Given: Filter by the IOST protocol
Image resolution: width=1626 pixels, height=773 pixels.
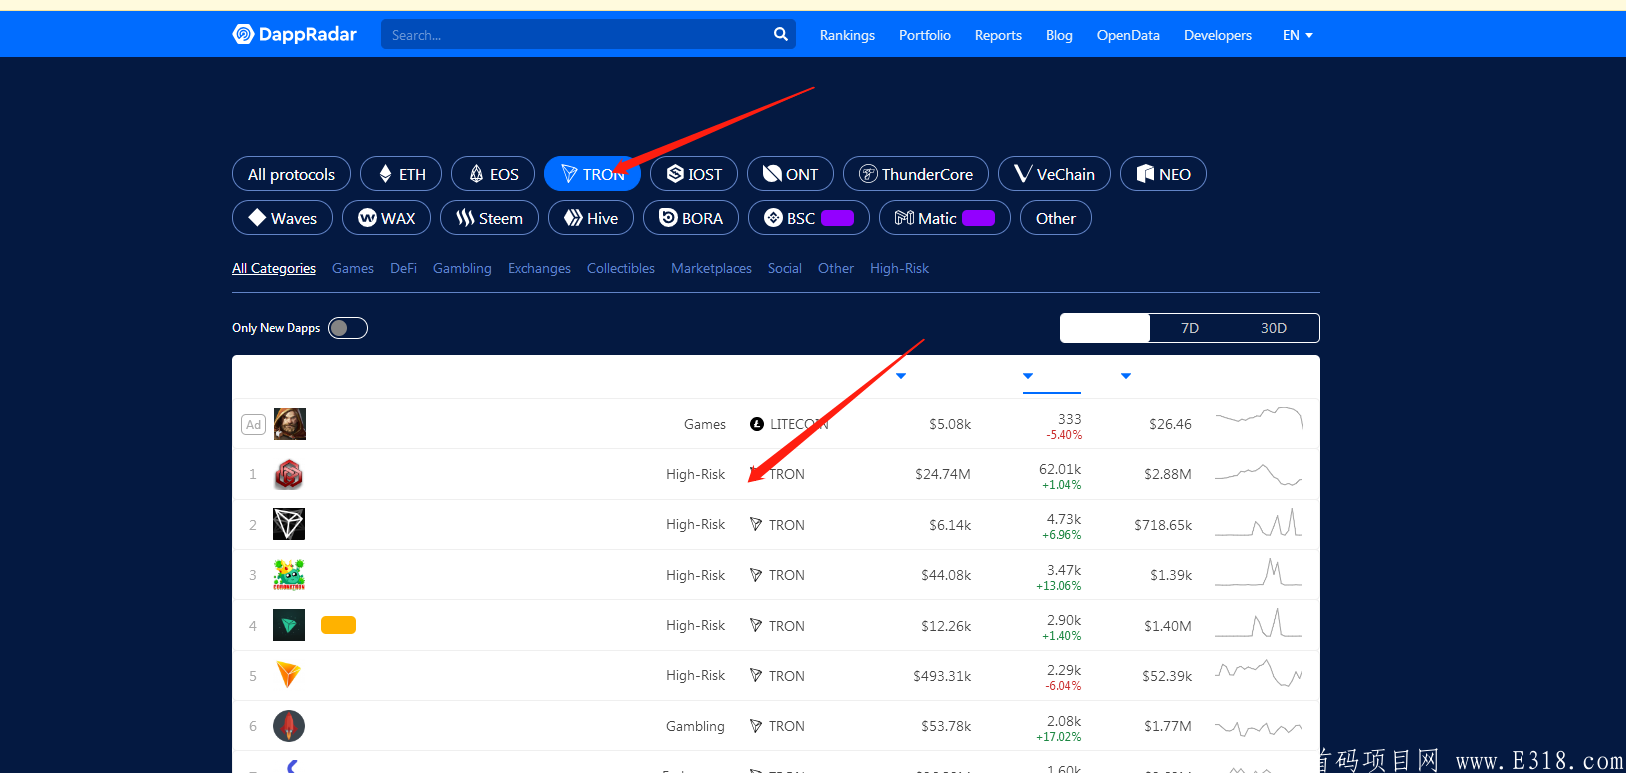Looking at the screenshot, I should 694,174.
